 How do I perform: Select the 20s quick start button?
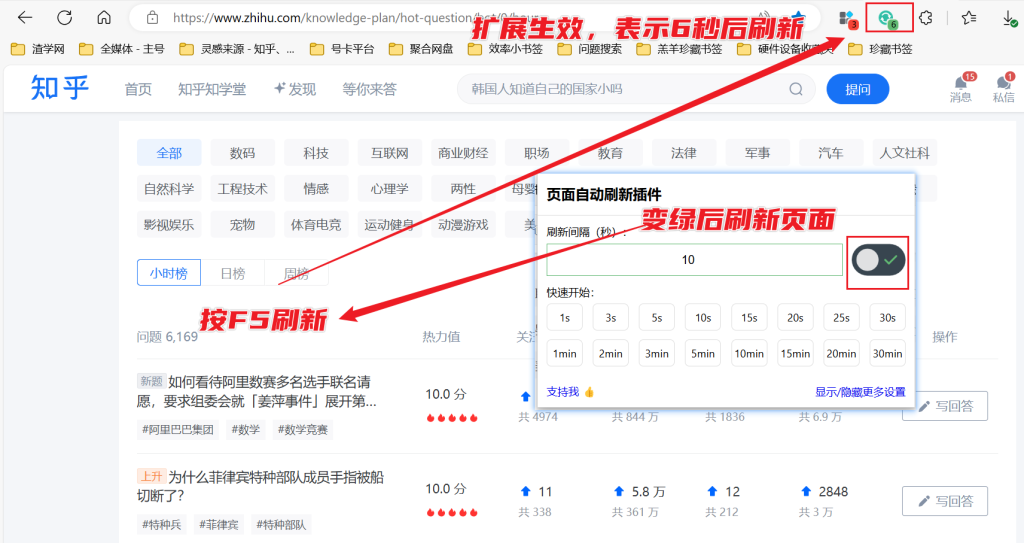coord(795,318)
